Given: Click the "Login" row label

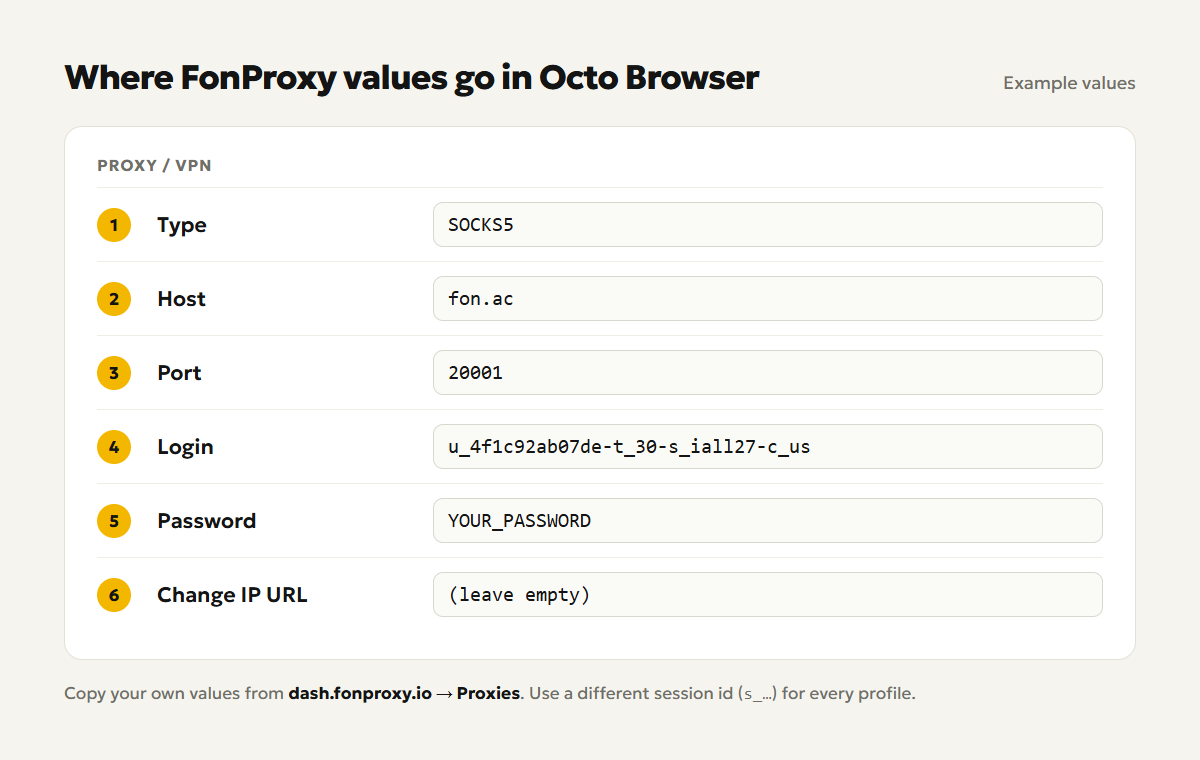Looking at the screenshot, I should click(x=185, y=447).
